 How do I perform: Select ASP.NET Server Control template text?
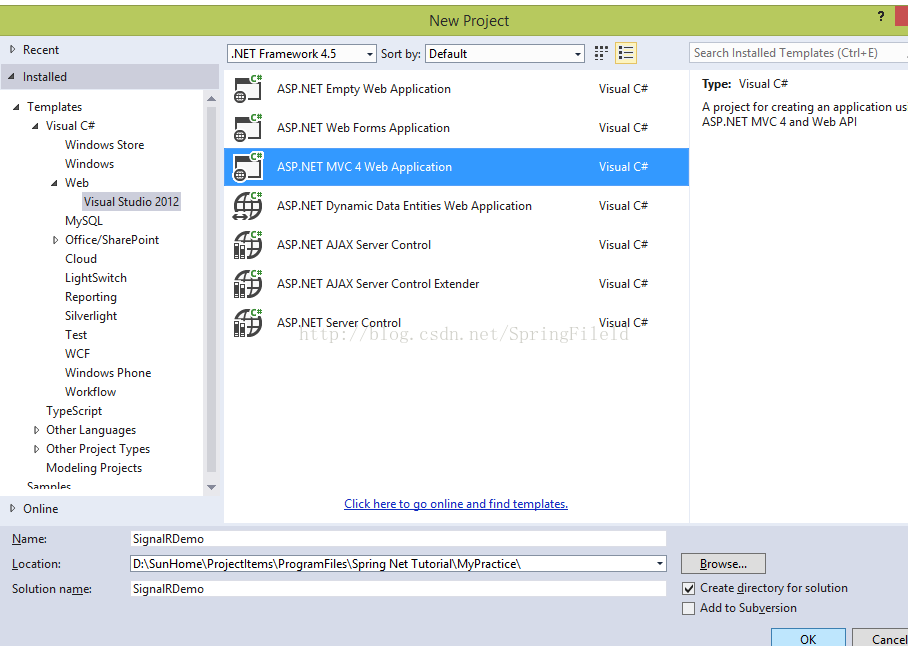(x=339, y=322)
